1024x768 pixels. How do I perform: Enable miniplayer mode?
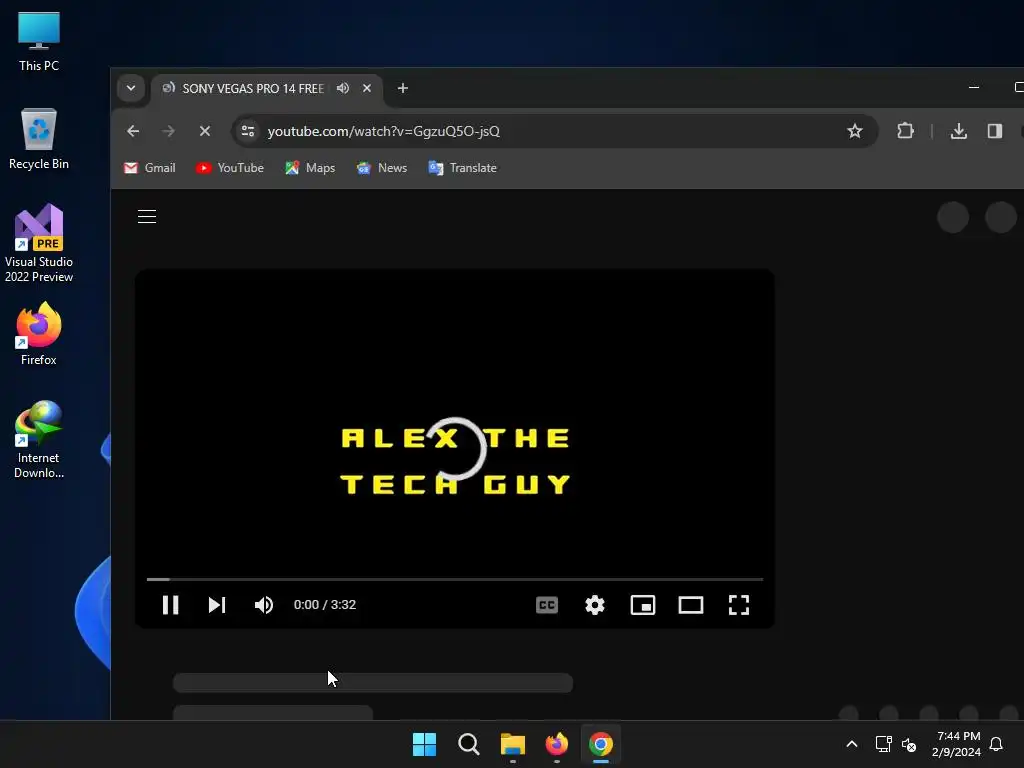click(x=643, y=605)
